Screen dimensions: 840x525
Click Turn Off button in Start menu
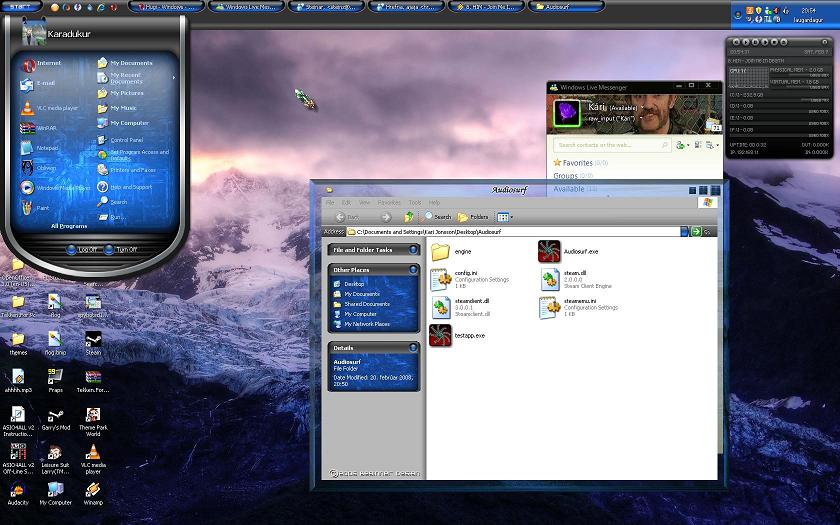(121, 250)
